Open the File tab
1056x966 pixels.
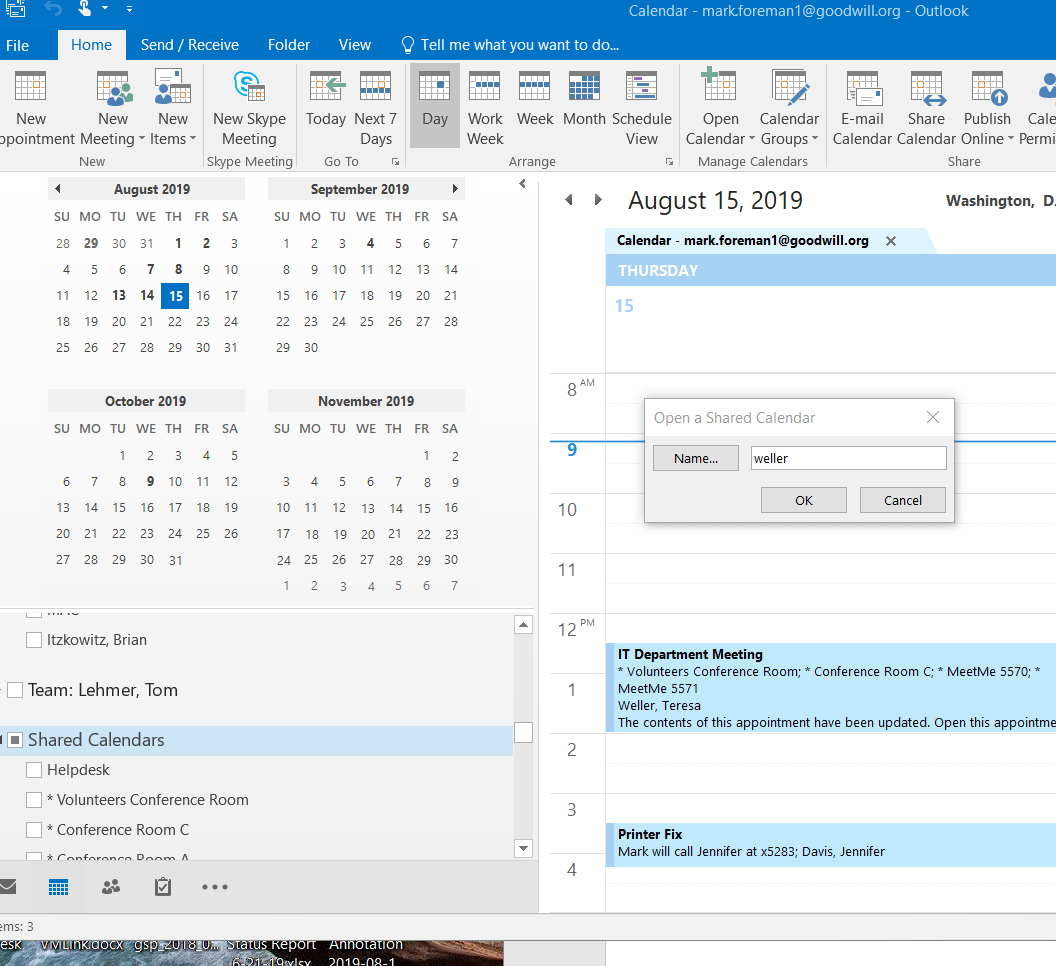[x=18, y=45]
